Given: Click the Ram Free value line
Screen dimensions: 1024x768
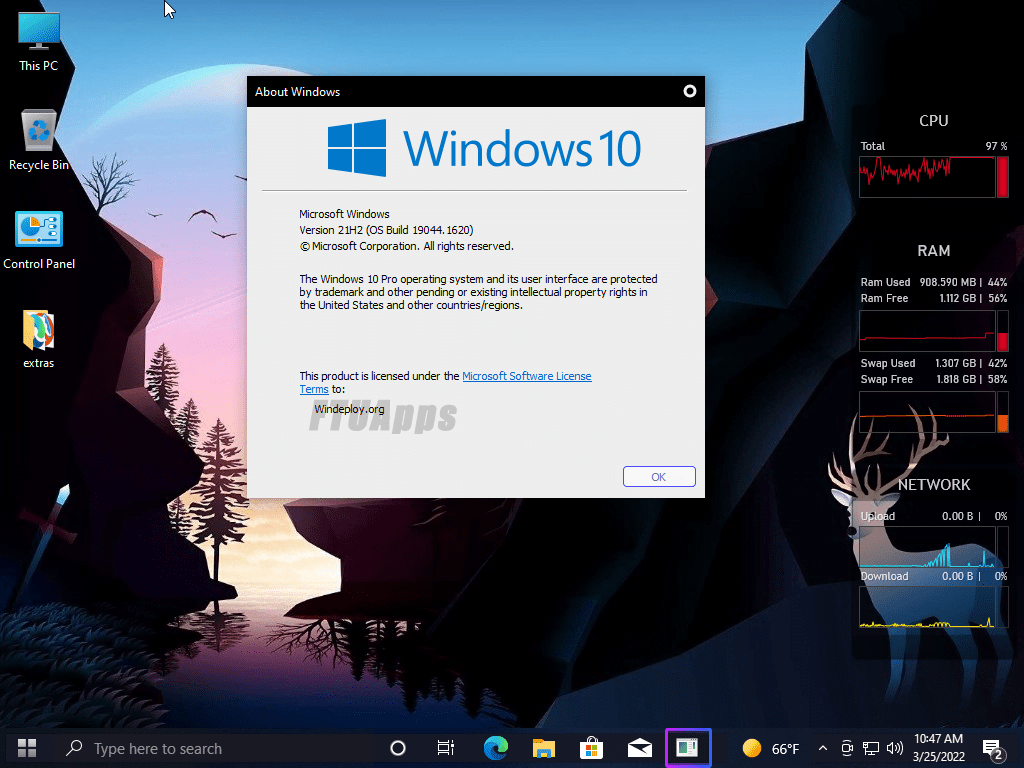Looking at the screenshot, I should coord(933,298).
